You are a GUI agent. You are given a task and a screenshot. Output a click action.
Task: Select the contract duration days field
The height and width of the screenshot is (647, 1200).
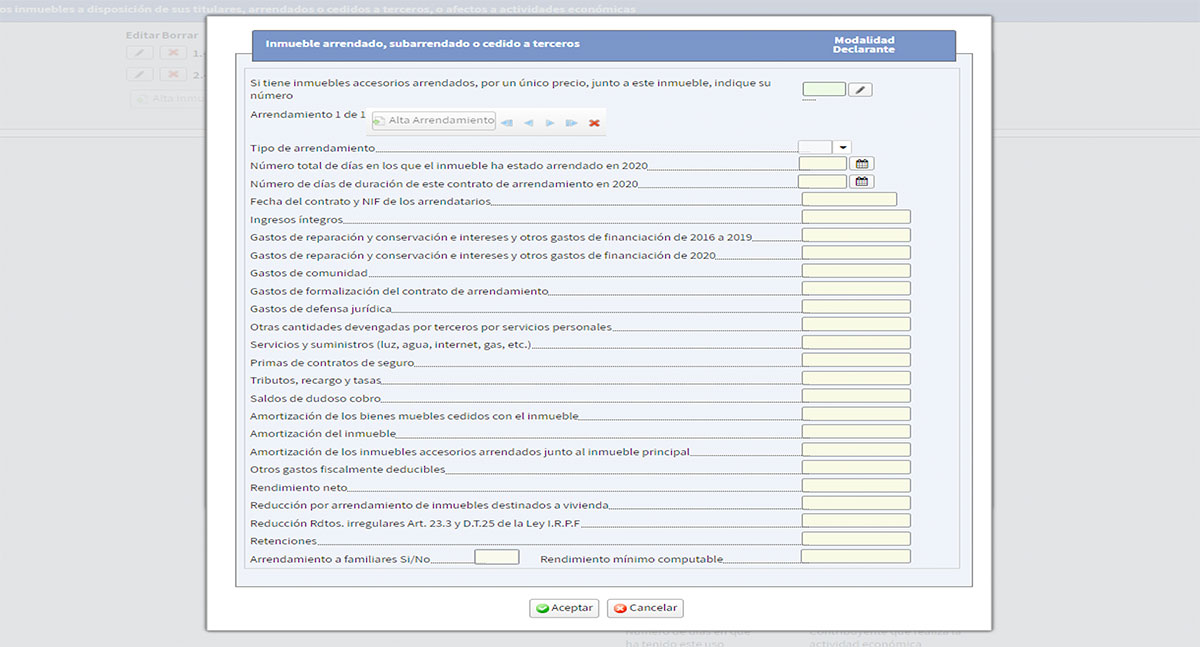(823, 182)
